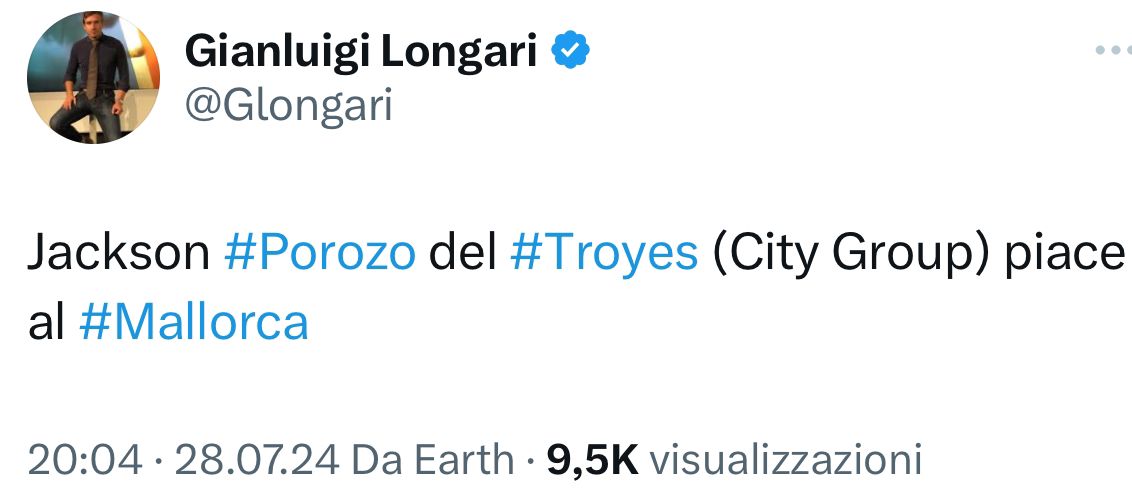Open the three-dot more options menu
Image resolution: width=1132 pixels, height=496 pixels.
click(1112, 48)
